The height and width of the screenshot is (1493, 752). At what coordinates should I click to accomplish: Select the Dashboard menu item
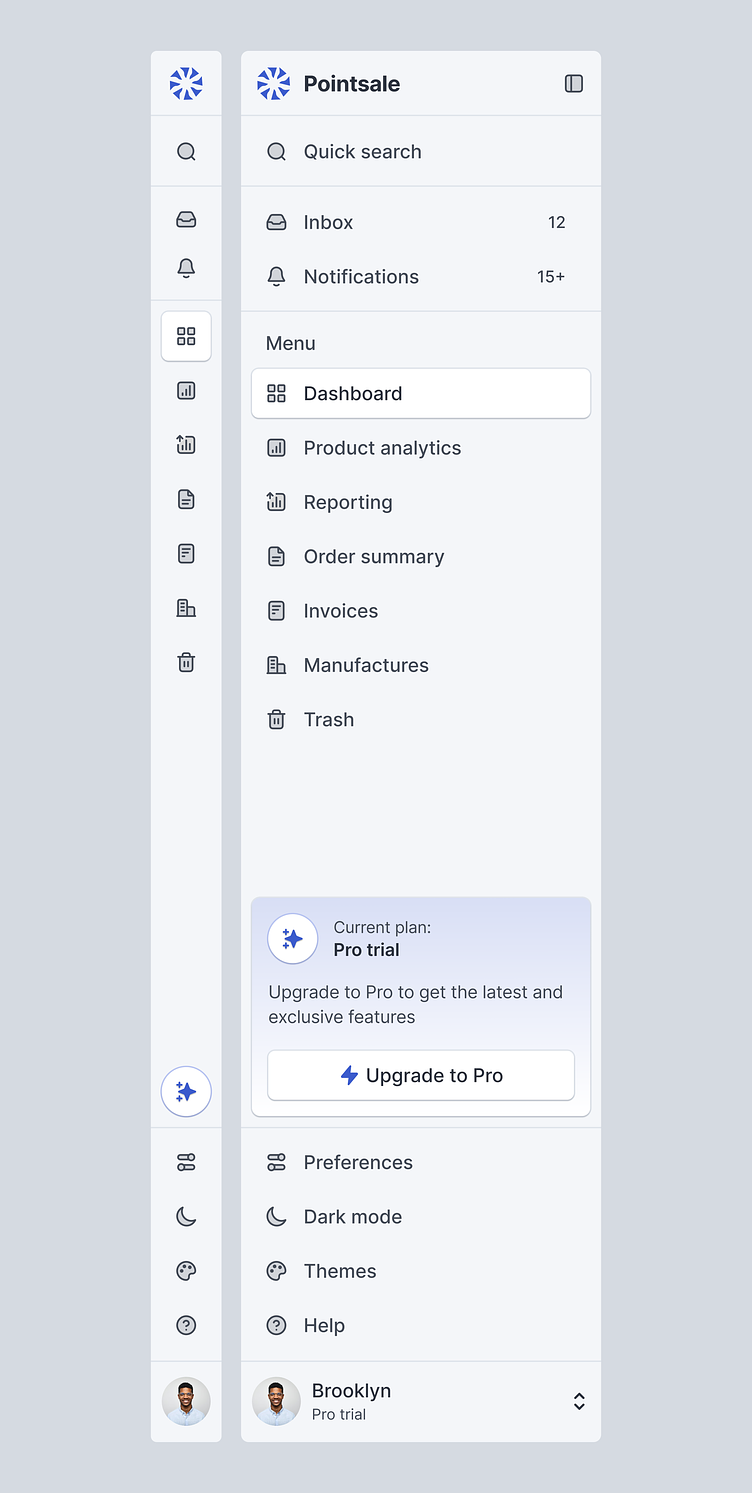(x=420, y=394)
